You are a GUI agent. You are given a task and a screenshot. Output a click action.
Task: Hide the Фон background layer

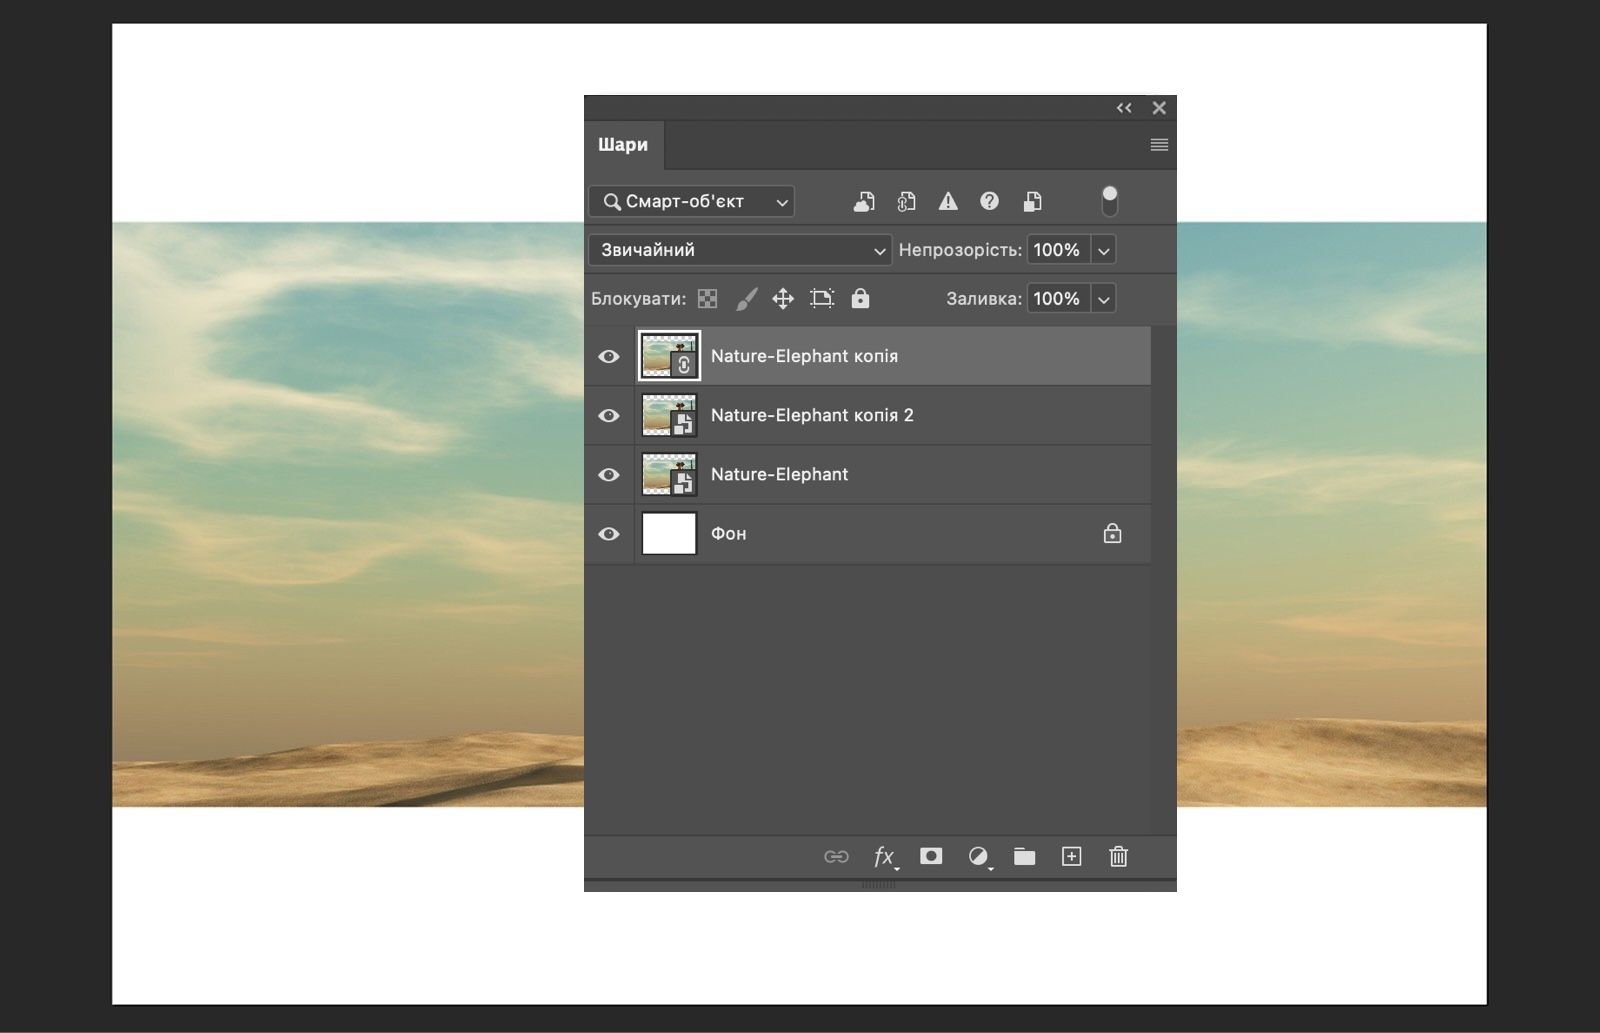608,533
